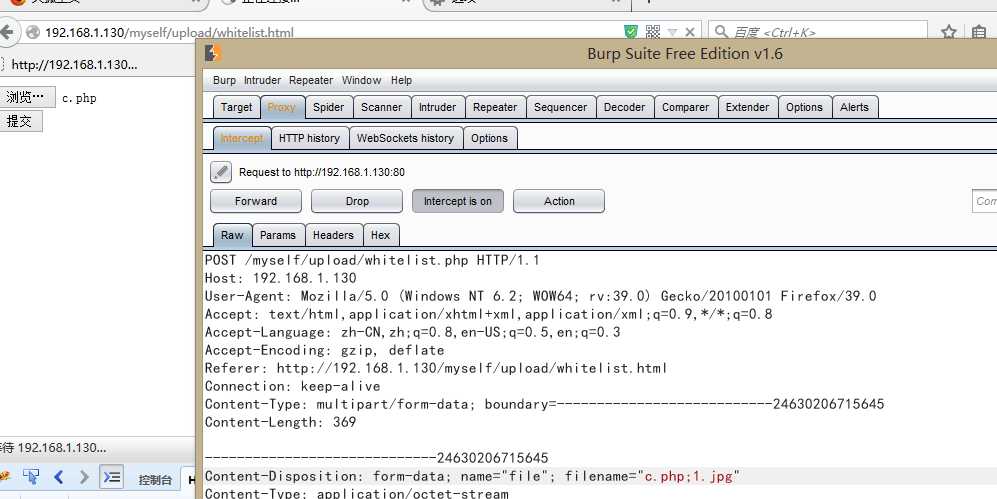Toggle the command line icon in developer toolbar
The height and width of the screenshot is (499, 997).
111,476
